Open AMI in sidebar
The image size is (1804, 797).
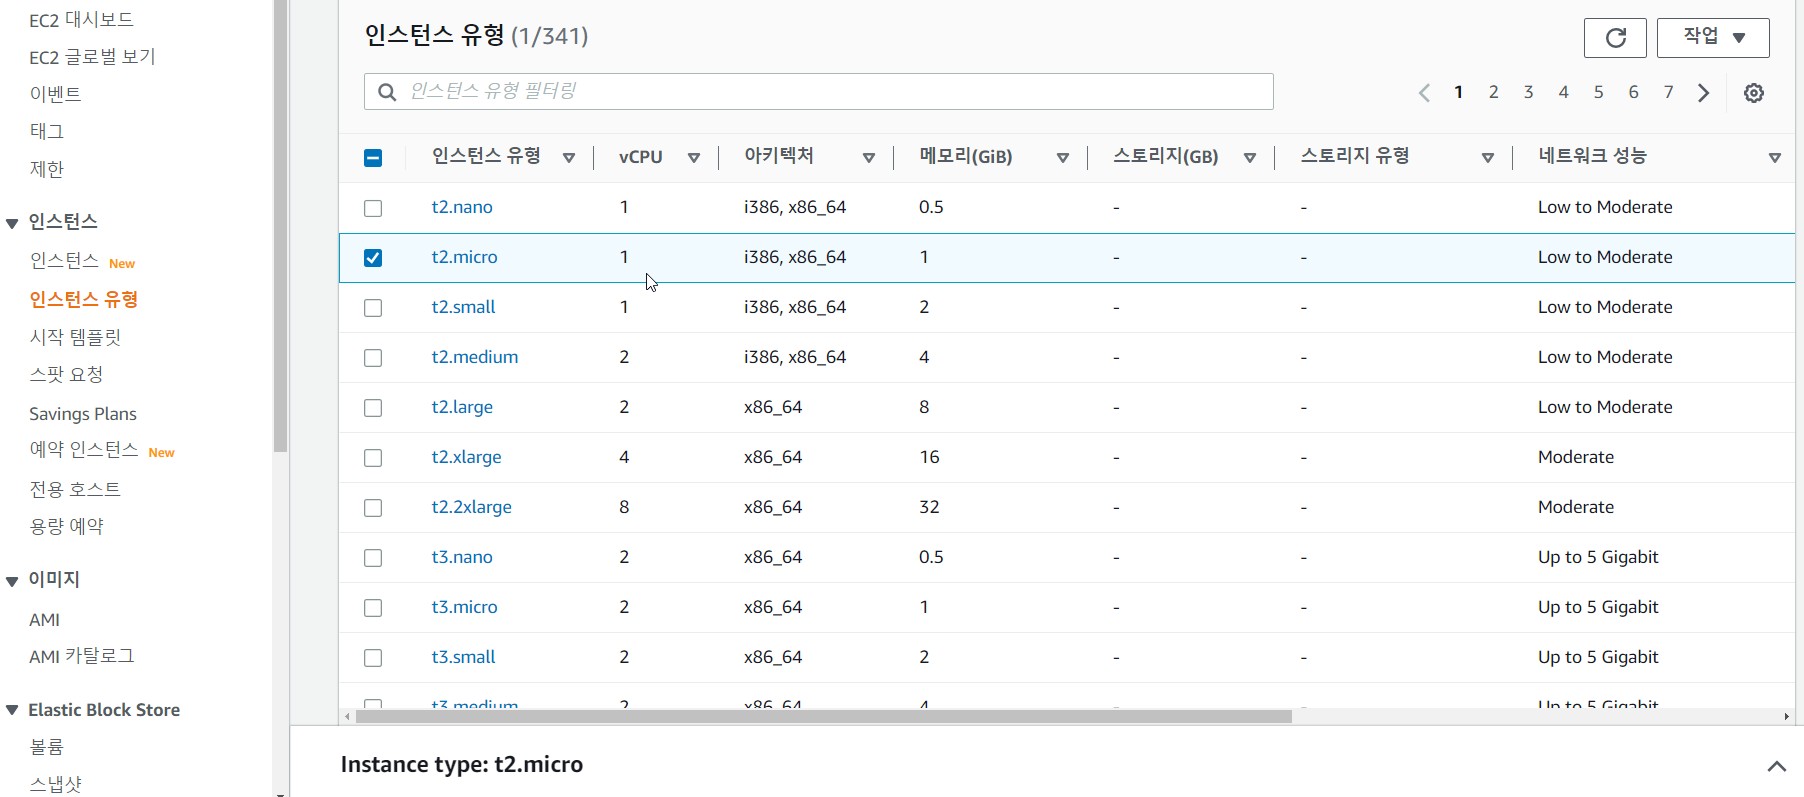point(44,620)
